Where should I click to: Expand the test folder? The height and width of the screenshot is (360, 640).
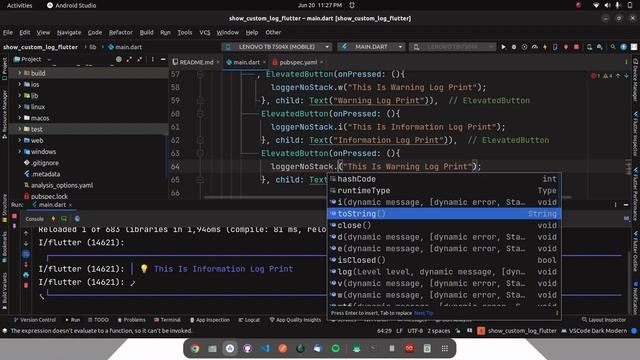tap(19, 129)
